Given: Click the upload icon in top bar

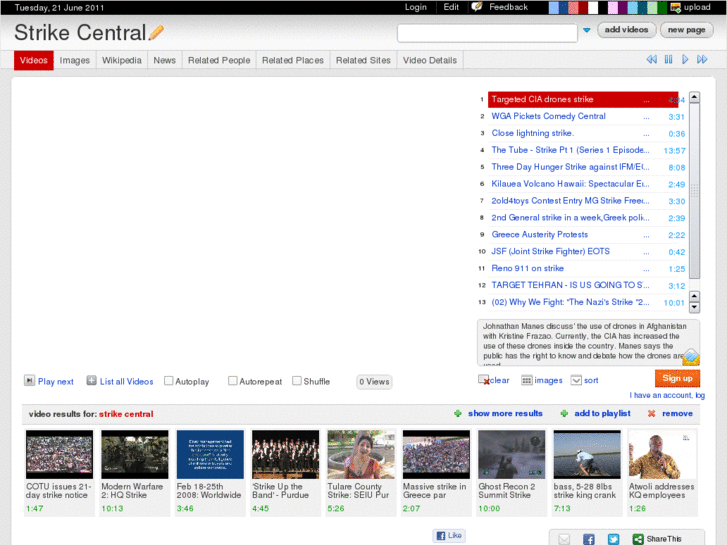Looking at the screenshot, I should (x=676, y=7).
